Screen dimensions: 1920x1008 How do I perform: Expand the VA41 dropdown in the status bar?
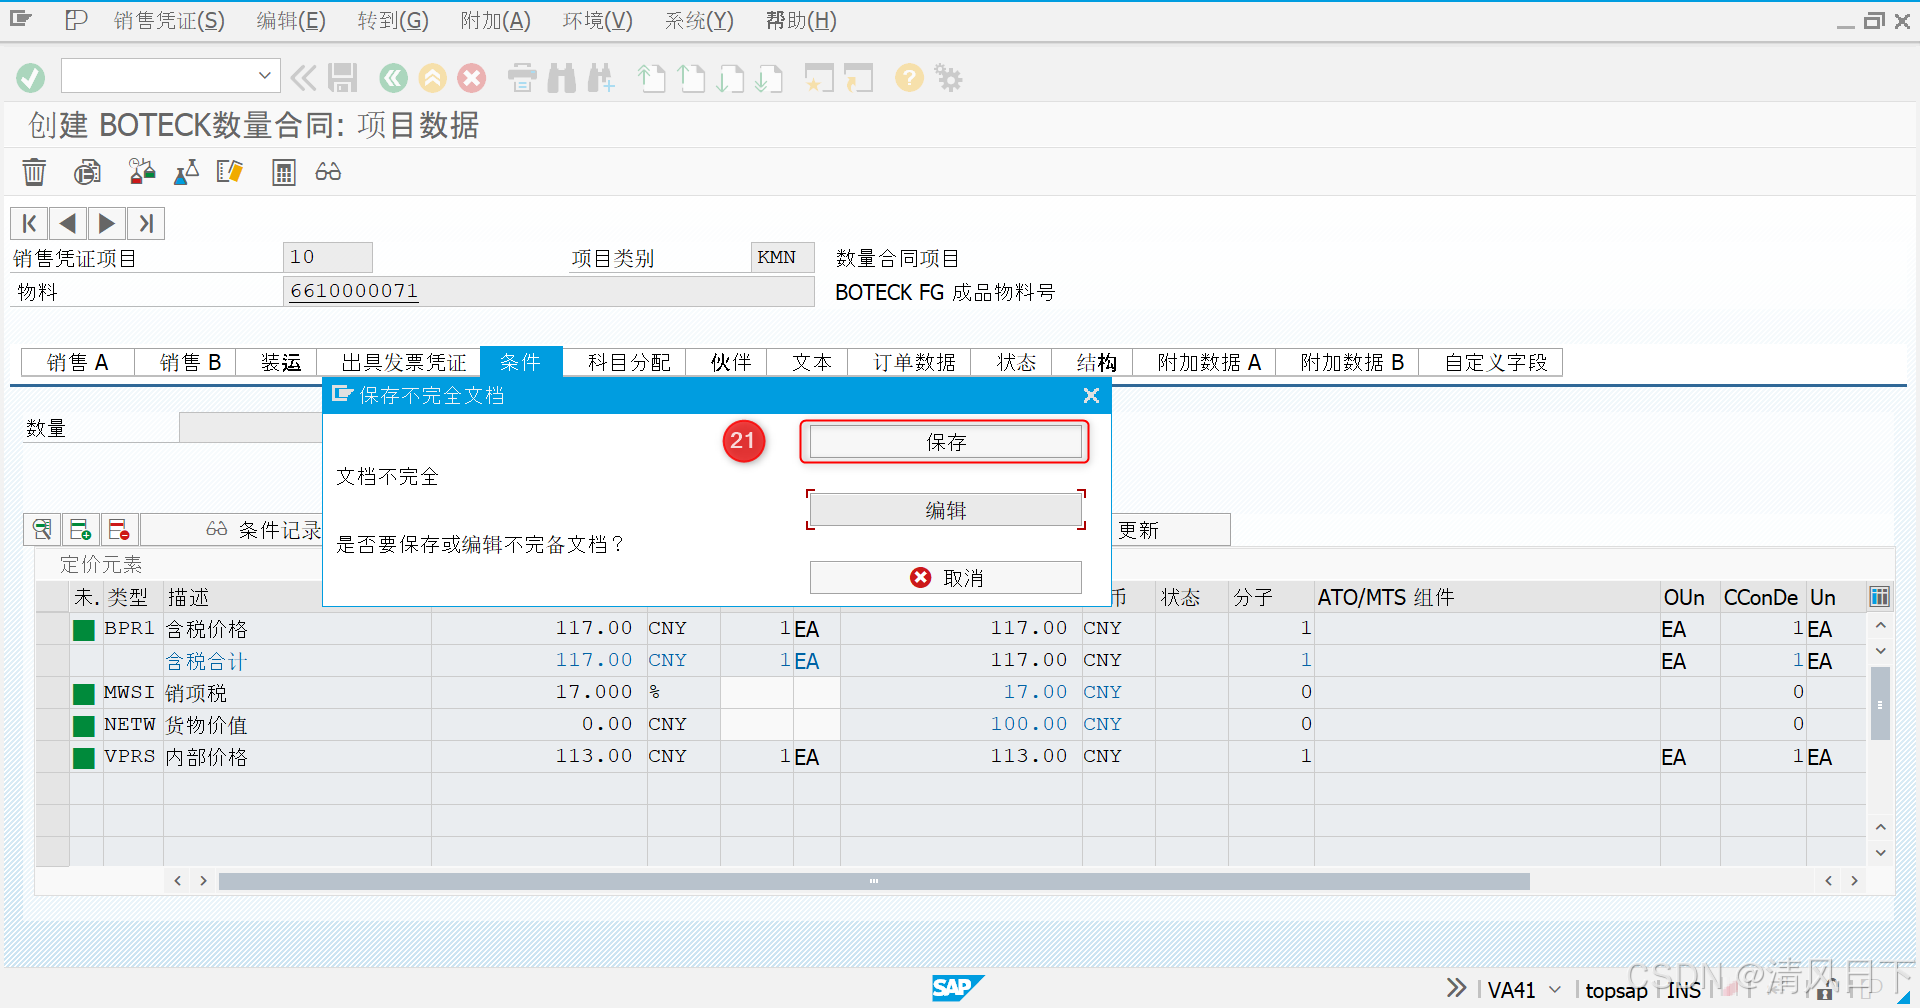pyautogui.click(x=1553, y=989)
